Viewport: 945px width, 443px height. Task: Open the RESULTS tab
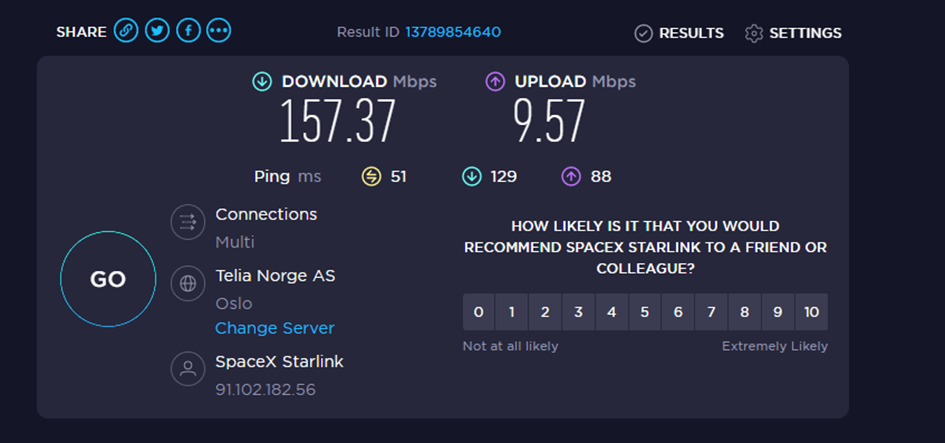(x=679, y=33)
